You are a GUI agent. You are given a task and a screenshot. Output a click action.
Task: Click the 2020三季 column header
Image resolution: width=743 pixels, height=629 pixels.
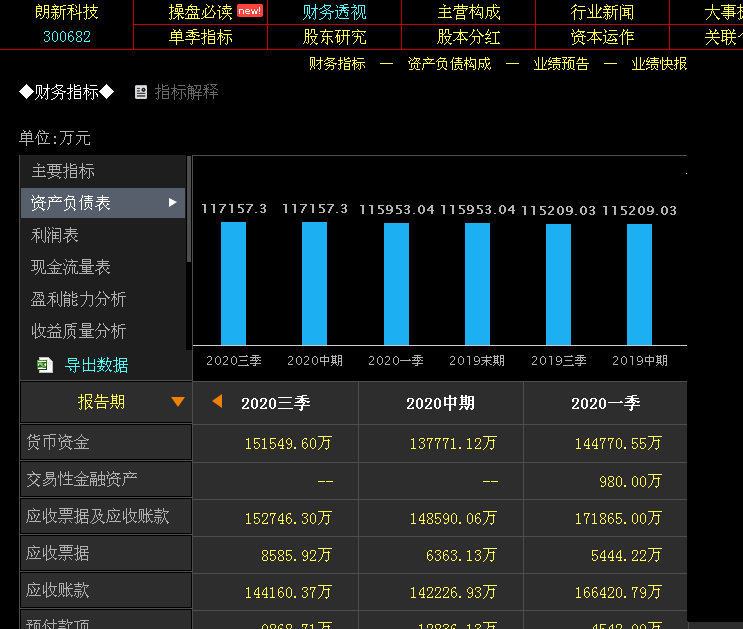[x=275, y=403]
